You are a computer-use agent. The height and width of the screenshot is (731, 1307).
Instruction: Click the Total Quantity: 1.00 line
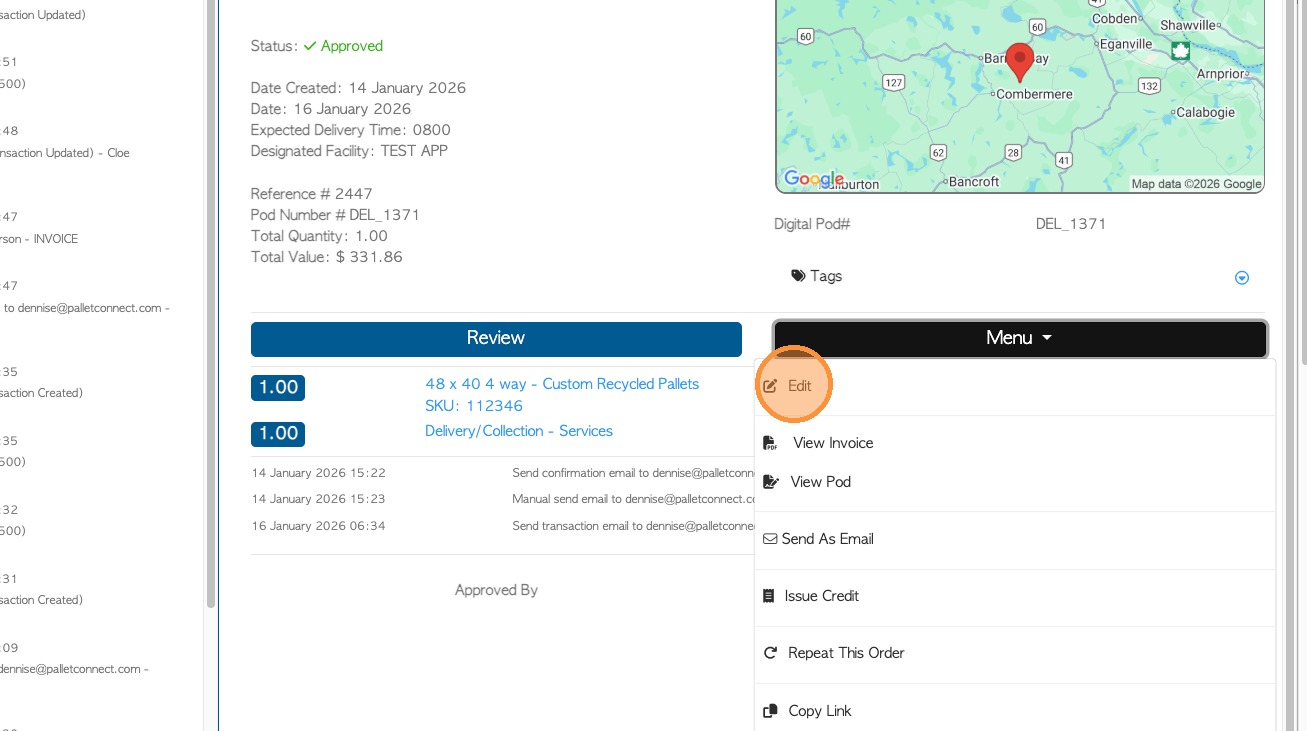pos(319,236)
